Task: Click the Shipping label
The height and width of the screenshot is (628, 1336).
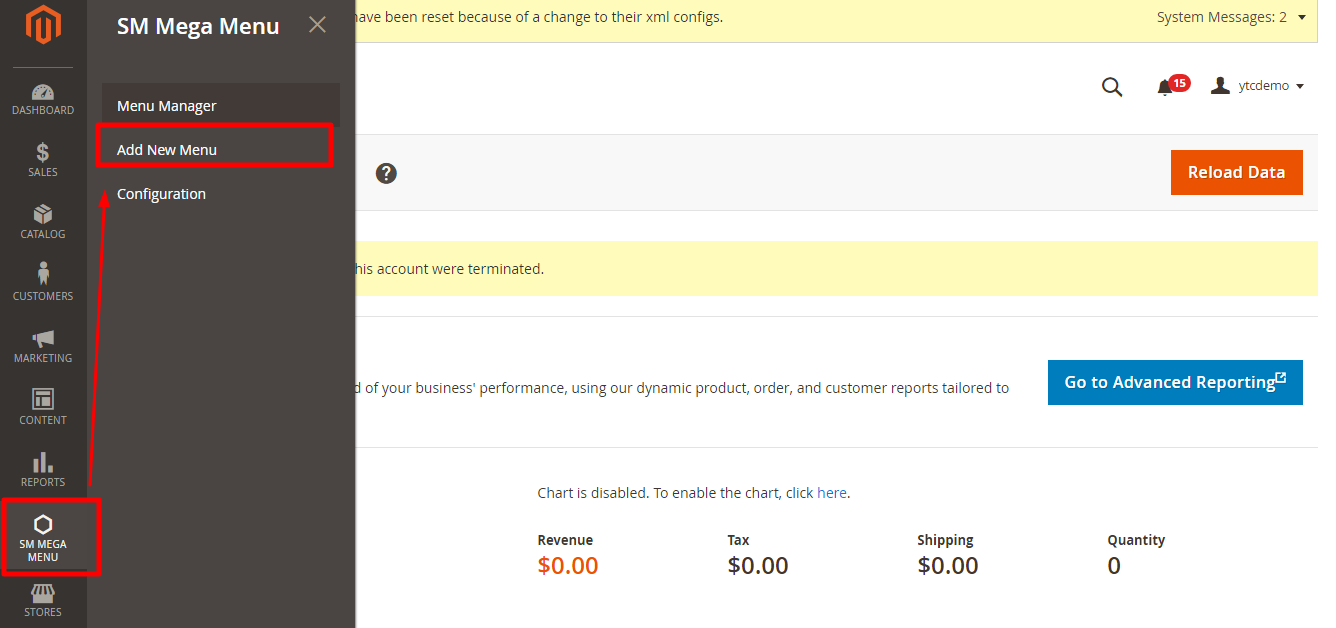Action: pyautogui.click(x=945, y=540)
